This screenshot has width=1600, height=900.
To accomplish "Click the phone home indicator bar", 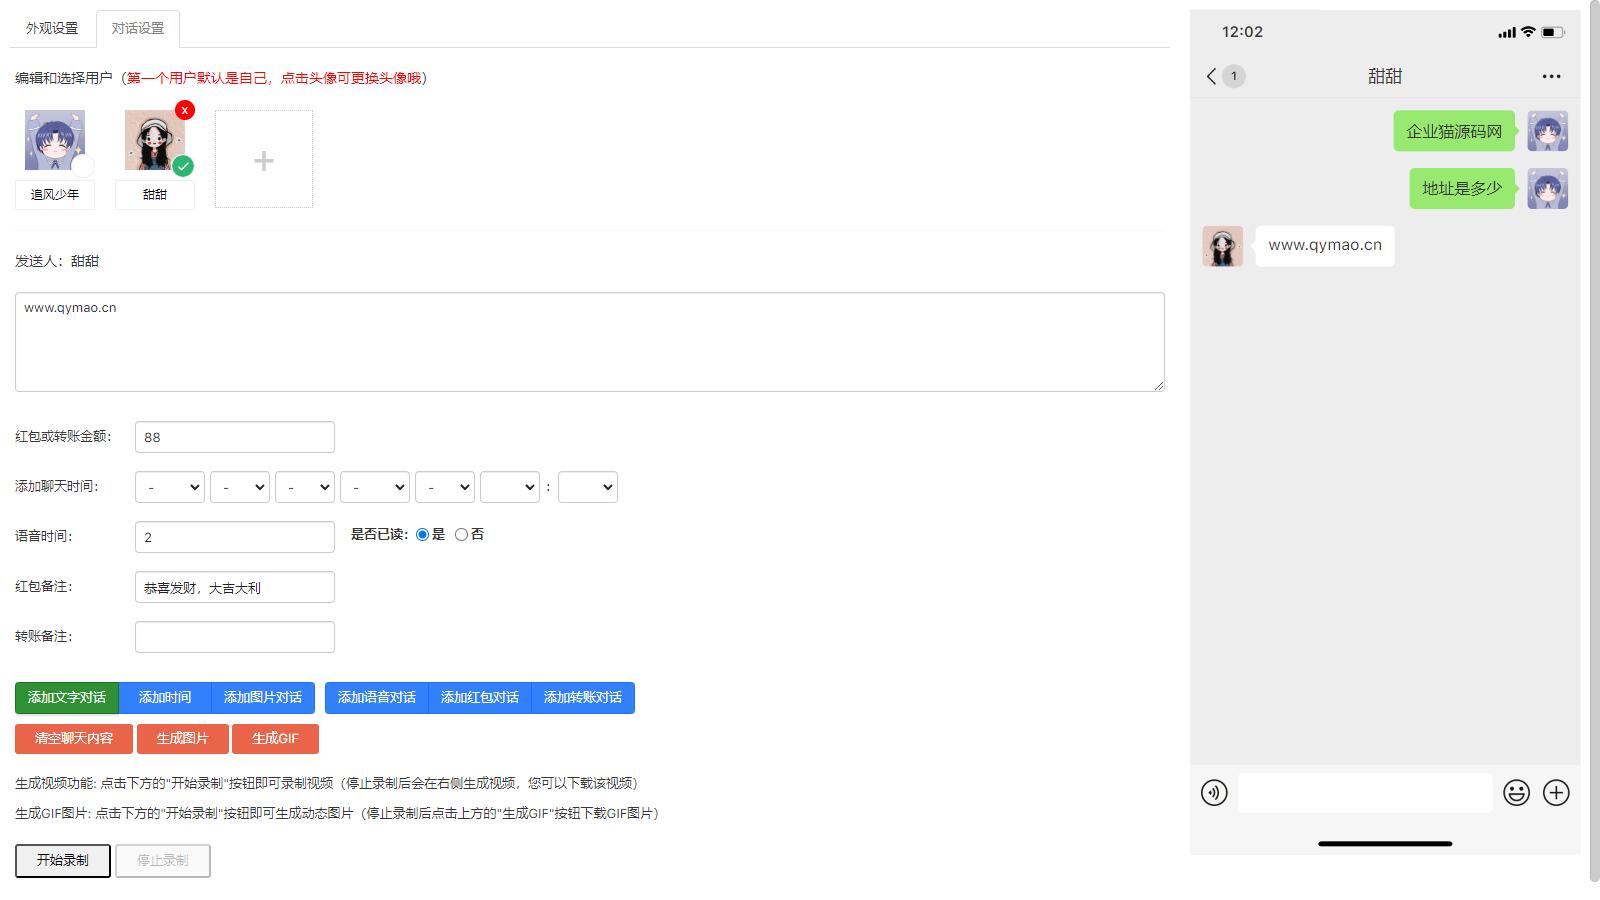I will coord(1385,844).
